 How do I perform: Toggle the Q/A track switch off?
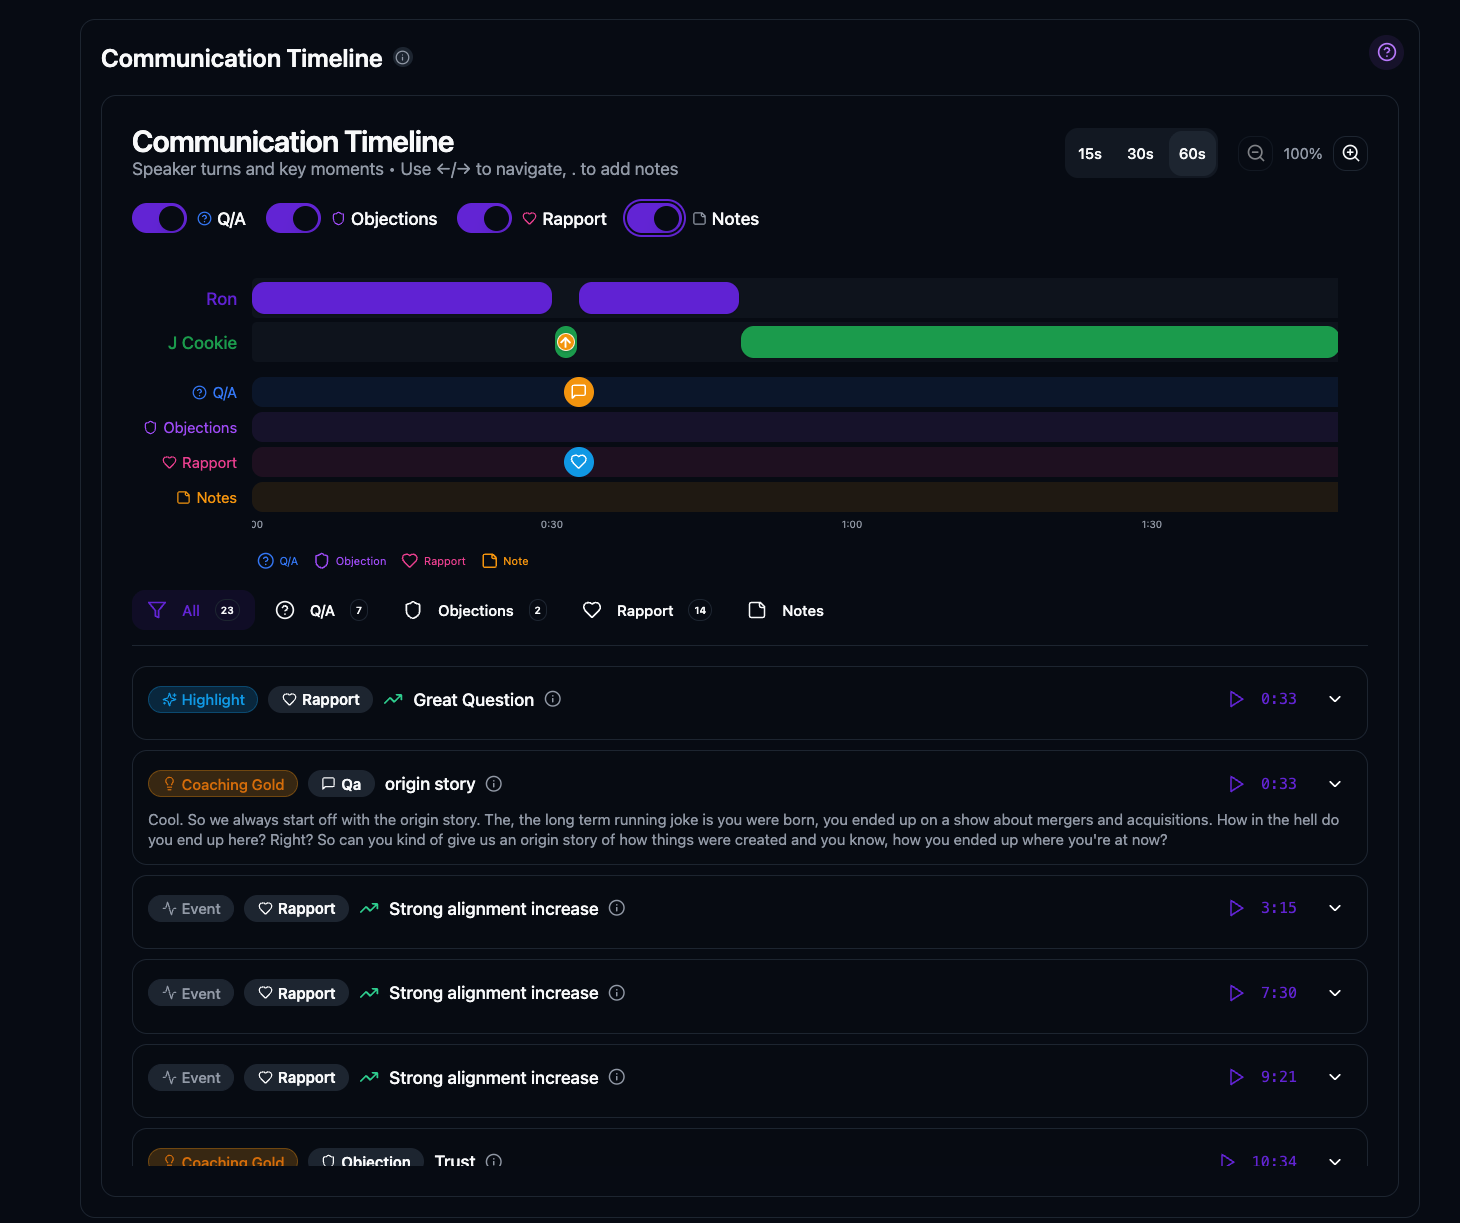160,219
